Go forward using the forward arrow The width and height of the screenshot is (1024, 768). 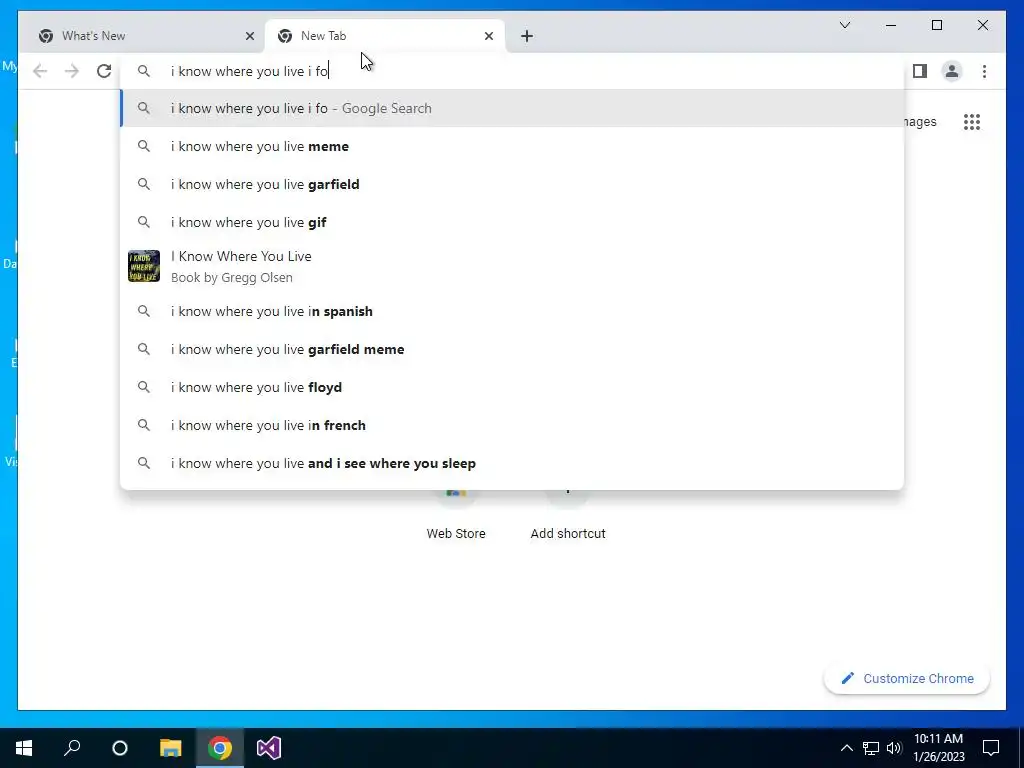click(72, 71)
